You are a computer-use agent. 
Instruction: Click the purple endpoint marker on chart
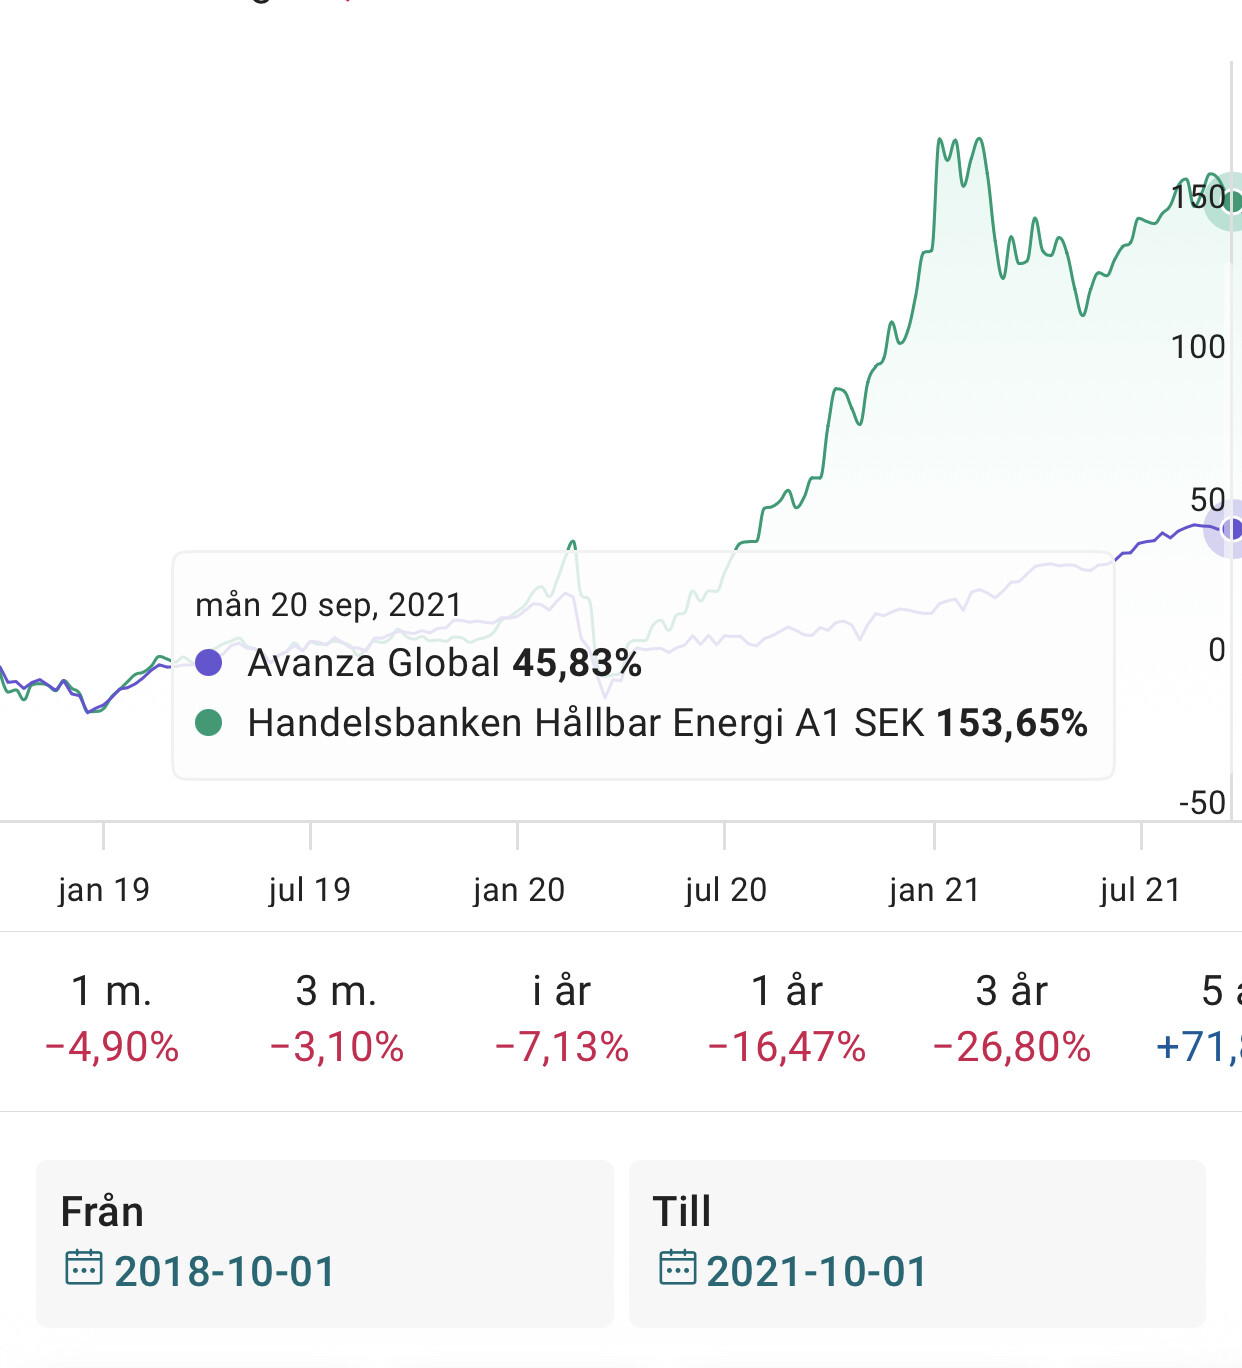(1233, 528)
